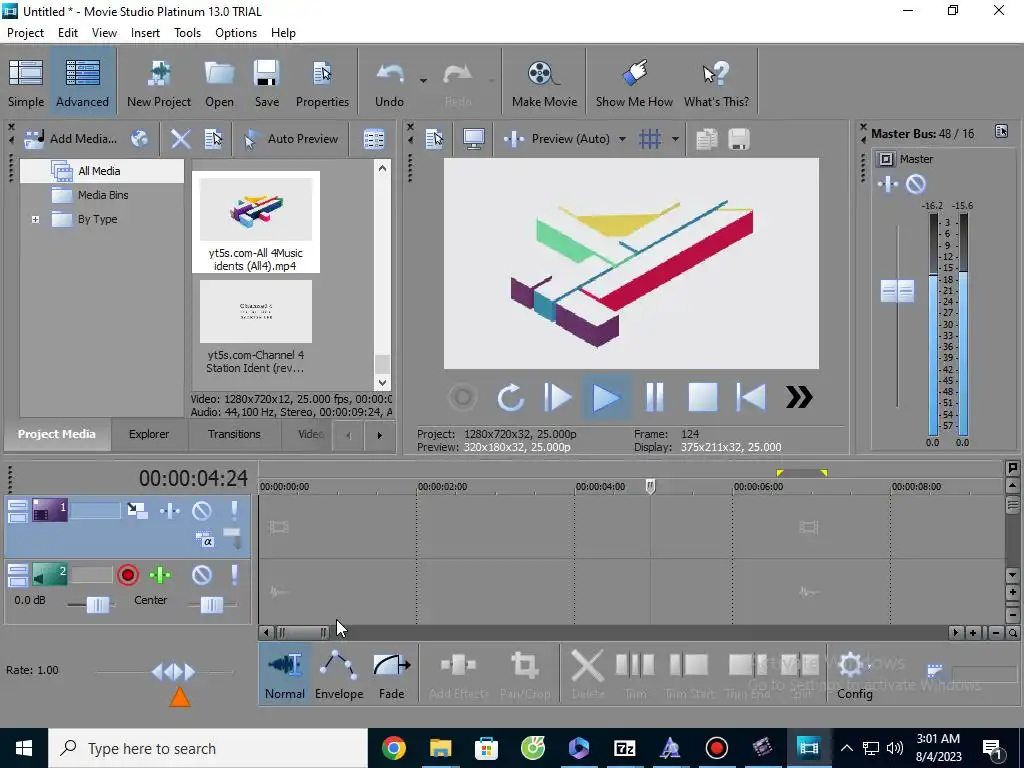Open project Properties
This screenshot has width=1024, height=768.
(322, 82)
